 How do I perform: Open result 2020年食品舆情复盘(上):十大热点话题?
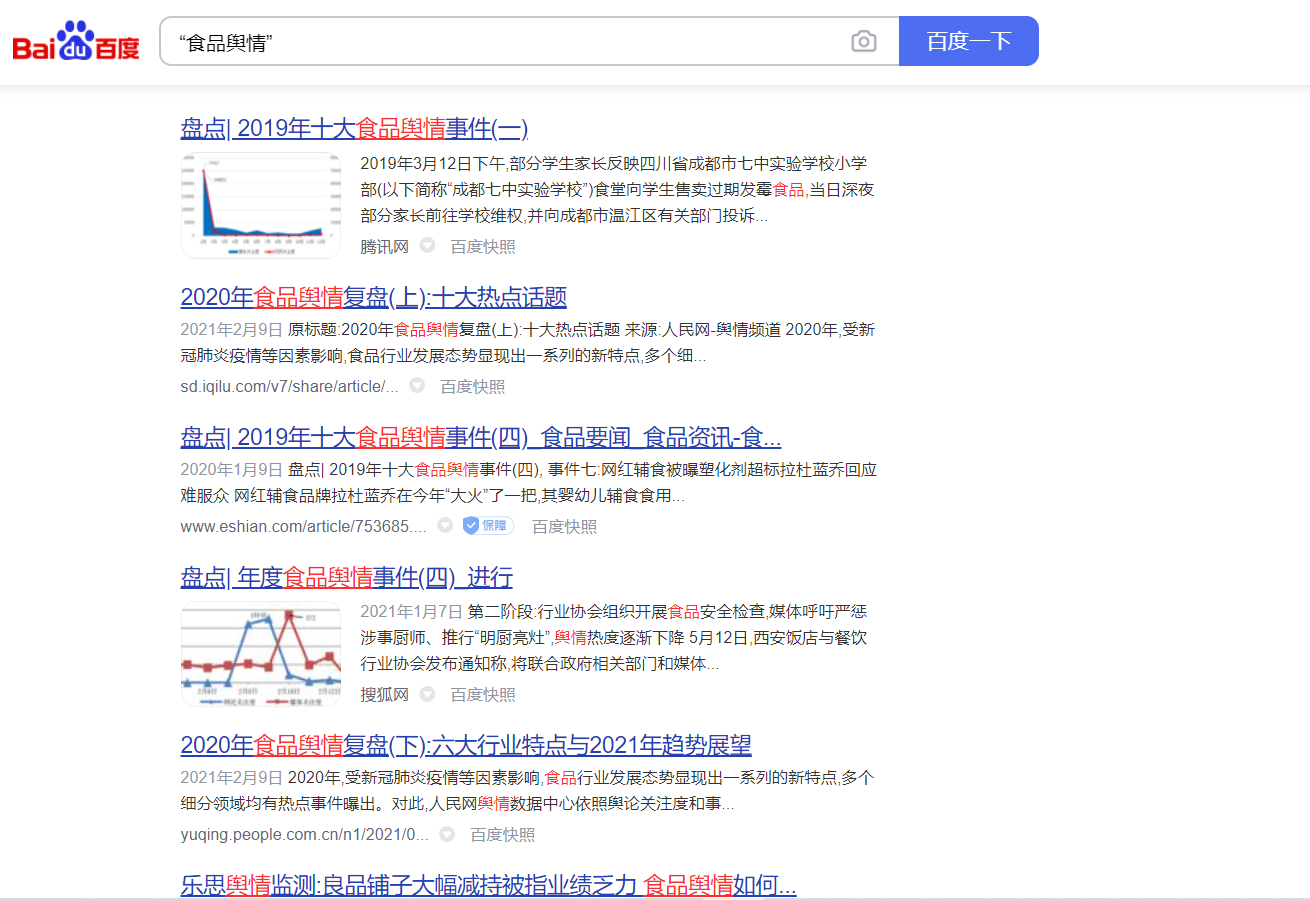(374, 297)
